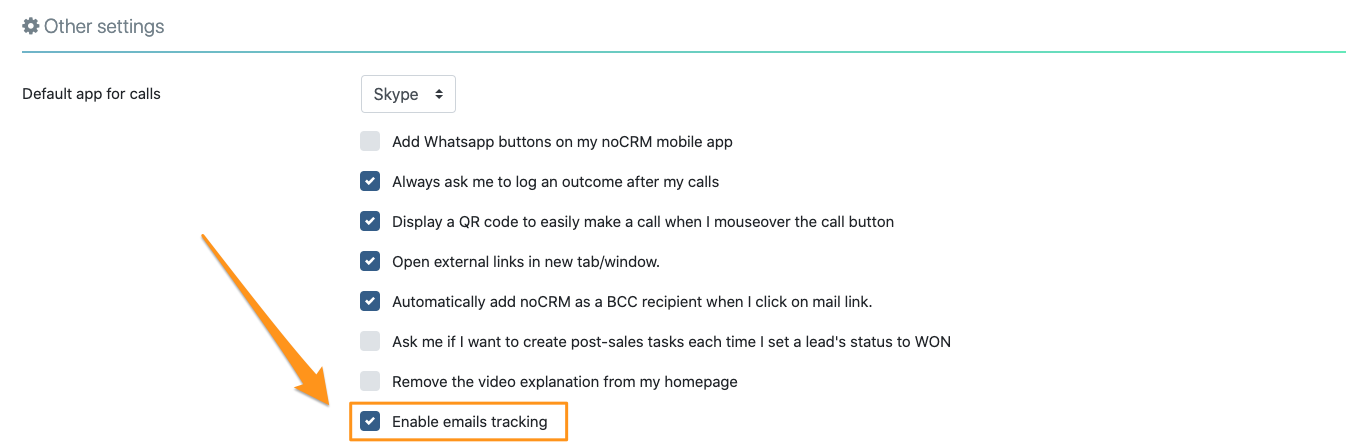Click the 'Open external links in new tab/window' text
The width and height of the screenshot is (1356, 442).
point(525,262)
